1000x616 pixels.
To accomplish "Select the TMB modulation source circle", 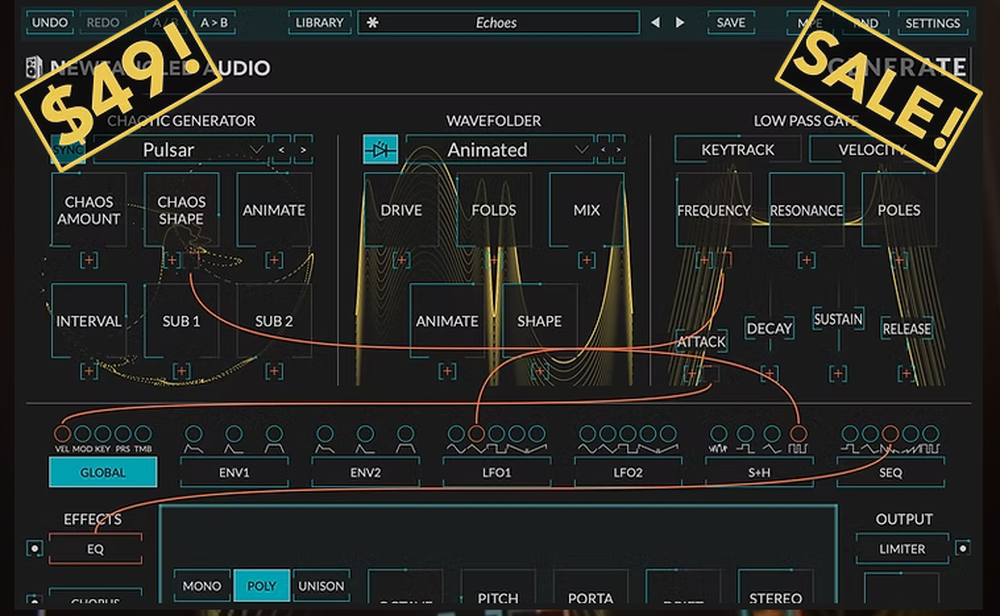I will [x=143, y=434].
